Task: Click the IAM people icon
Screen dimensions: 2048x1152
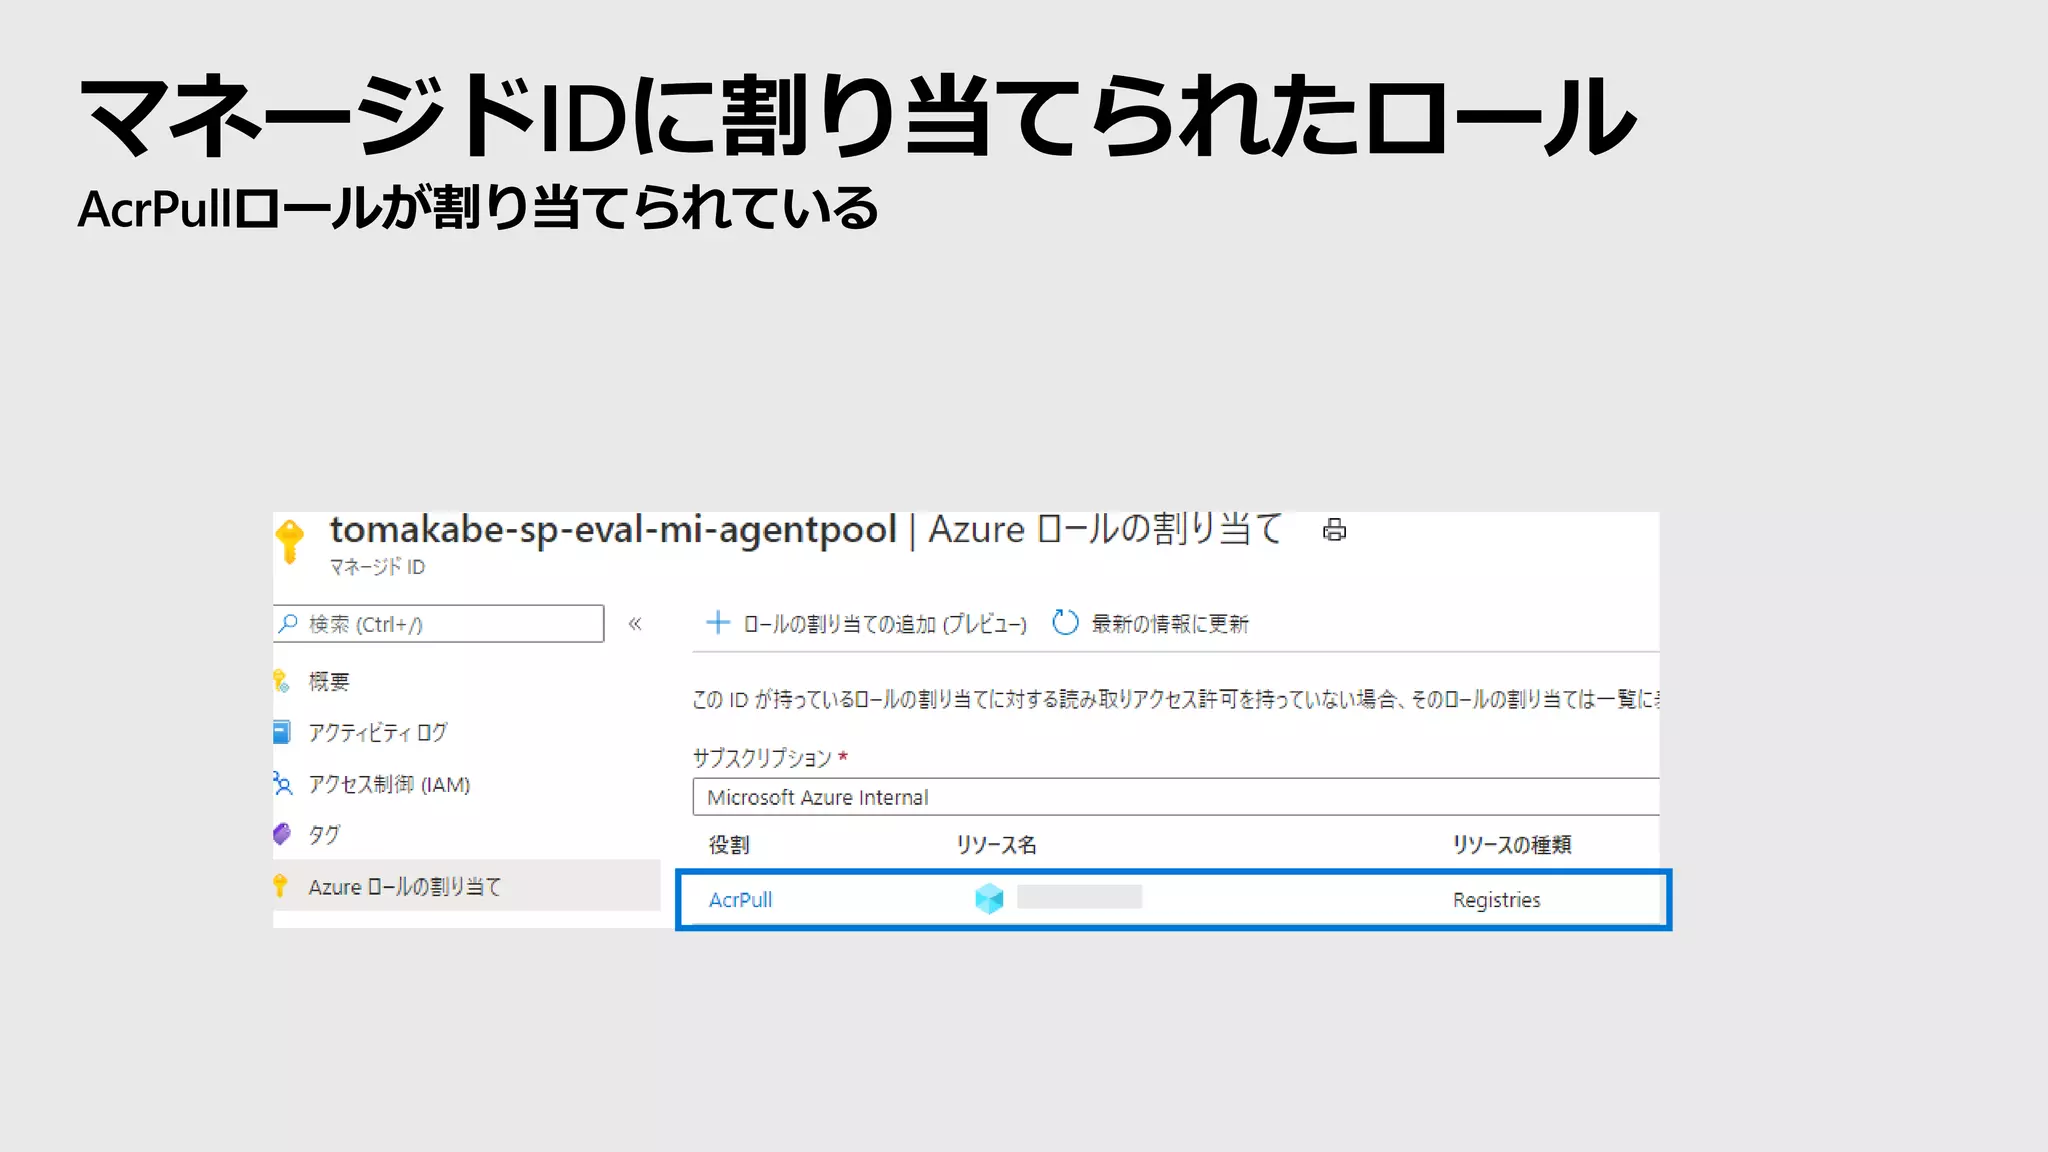Action: (283, 783)
